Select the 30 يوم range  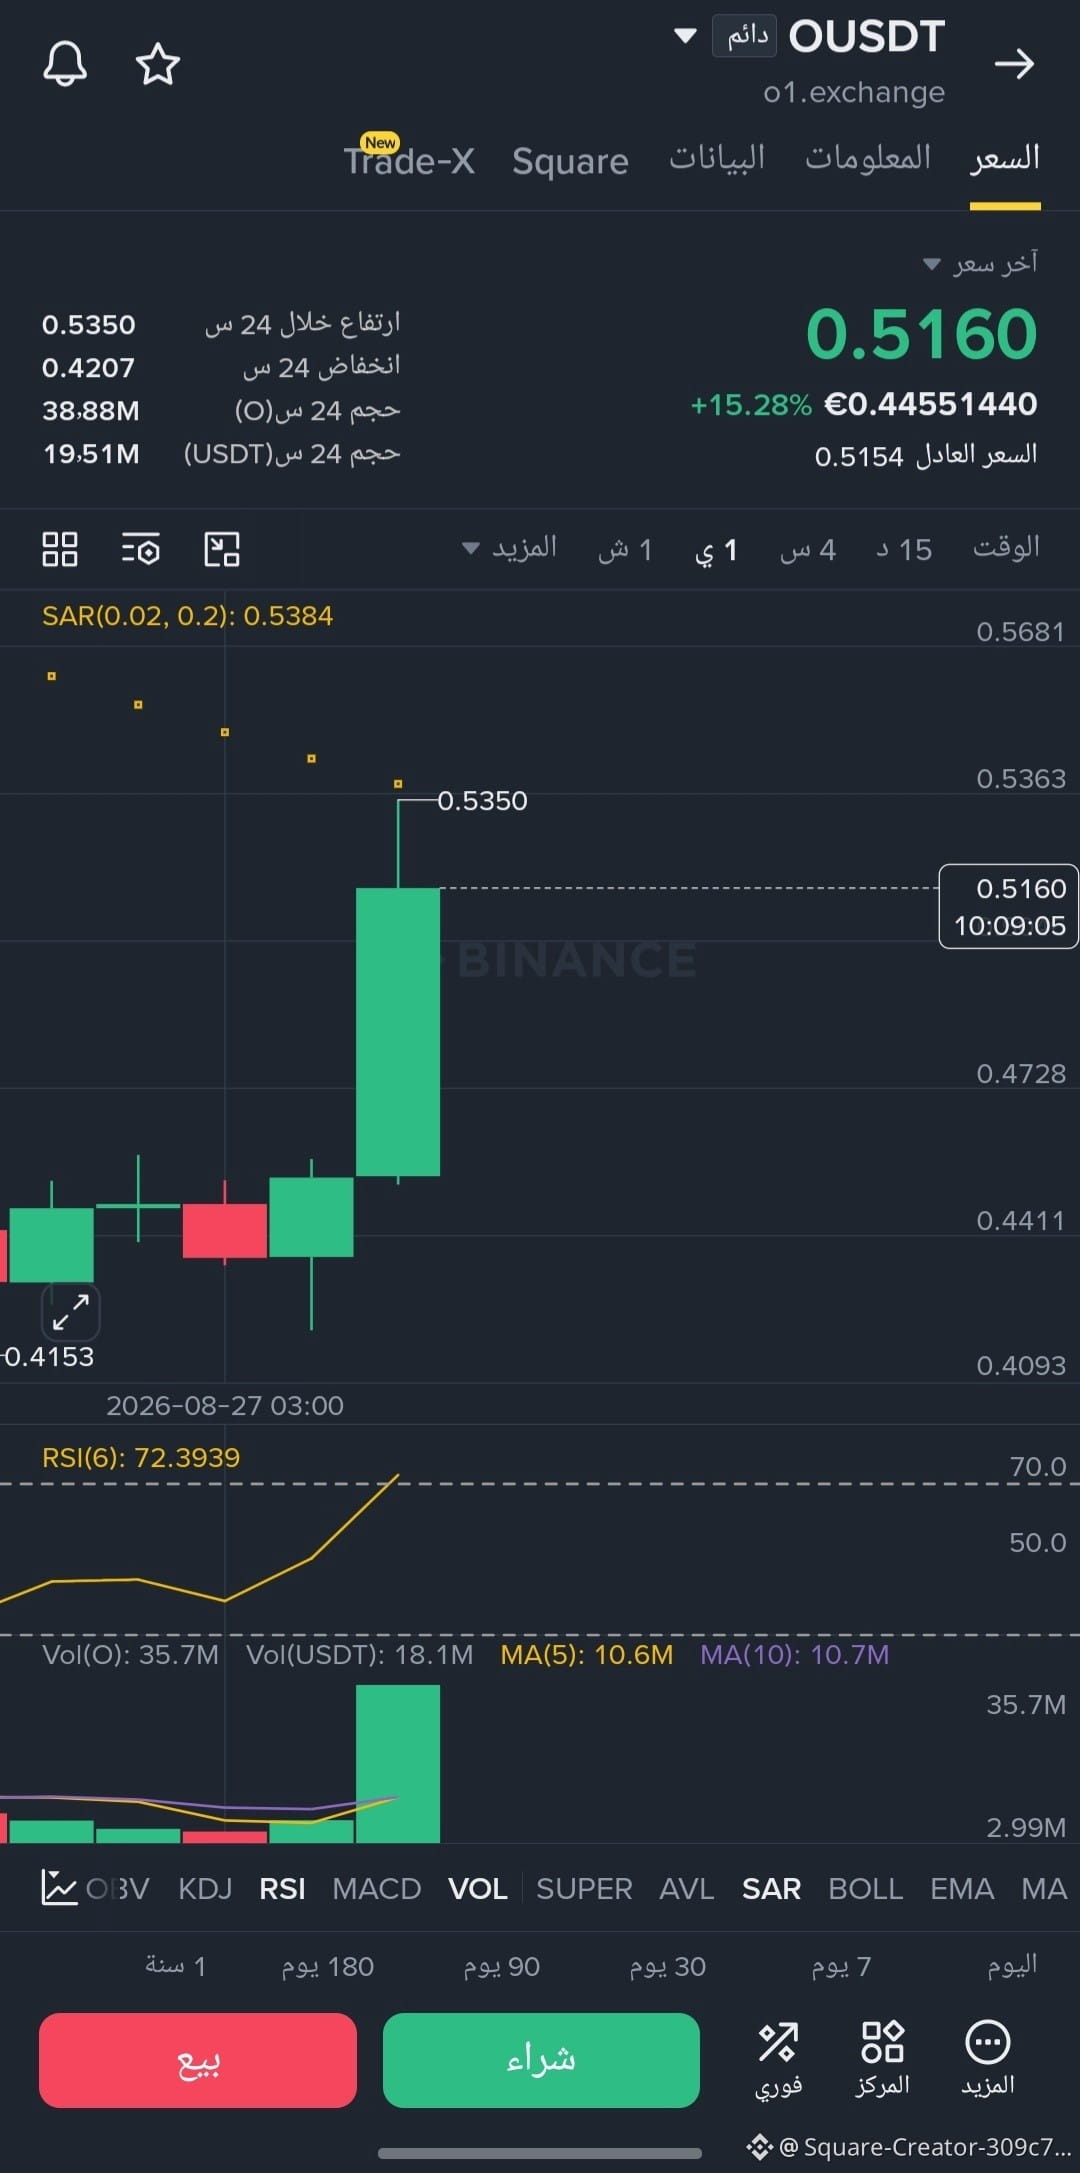pyautogui.click(x=668, y=1966)
